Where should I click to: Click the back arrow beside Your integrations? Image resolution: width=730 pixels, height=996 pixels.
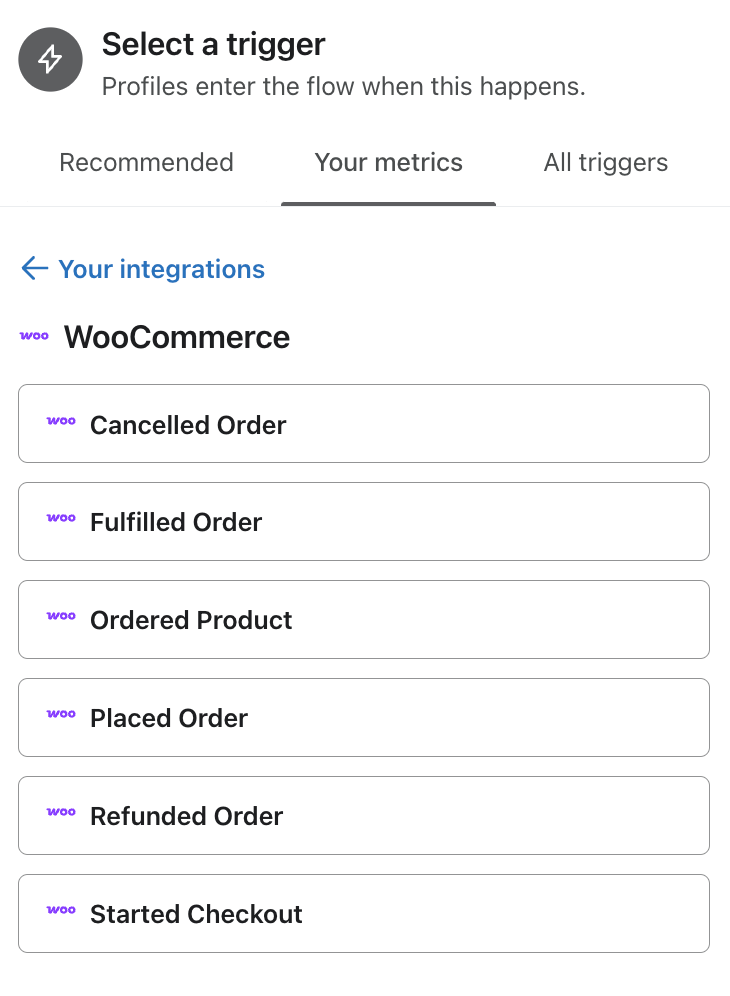pos(34,268)
